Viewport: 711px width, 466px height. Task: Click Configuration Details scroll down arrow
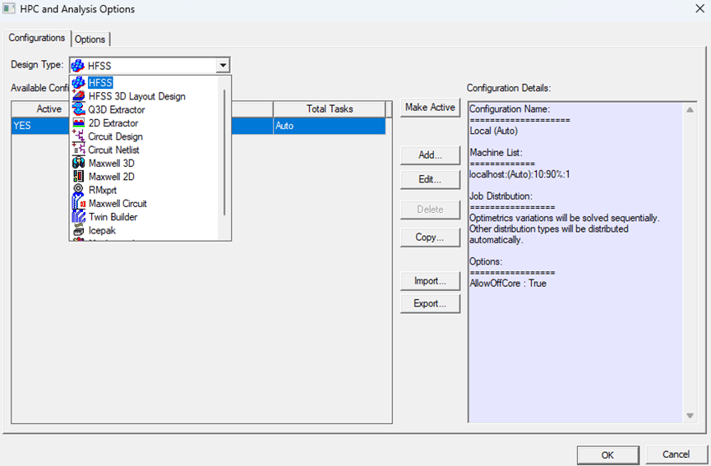(x=690, y=416)
